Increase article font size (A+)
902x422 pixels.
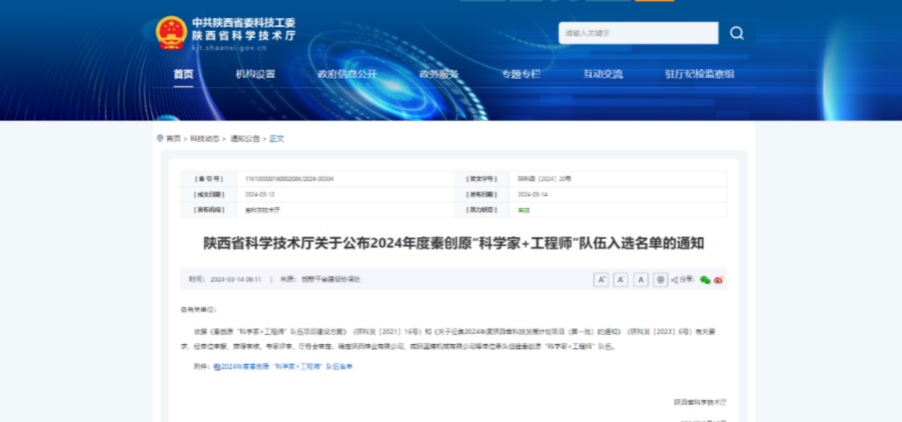(601, 280)
